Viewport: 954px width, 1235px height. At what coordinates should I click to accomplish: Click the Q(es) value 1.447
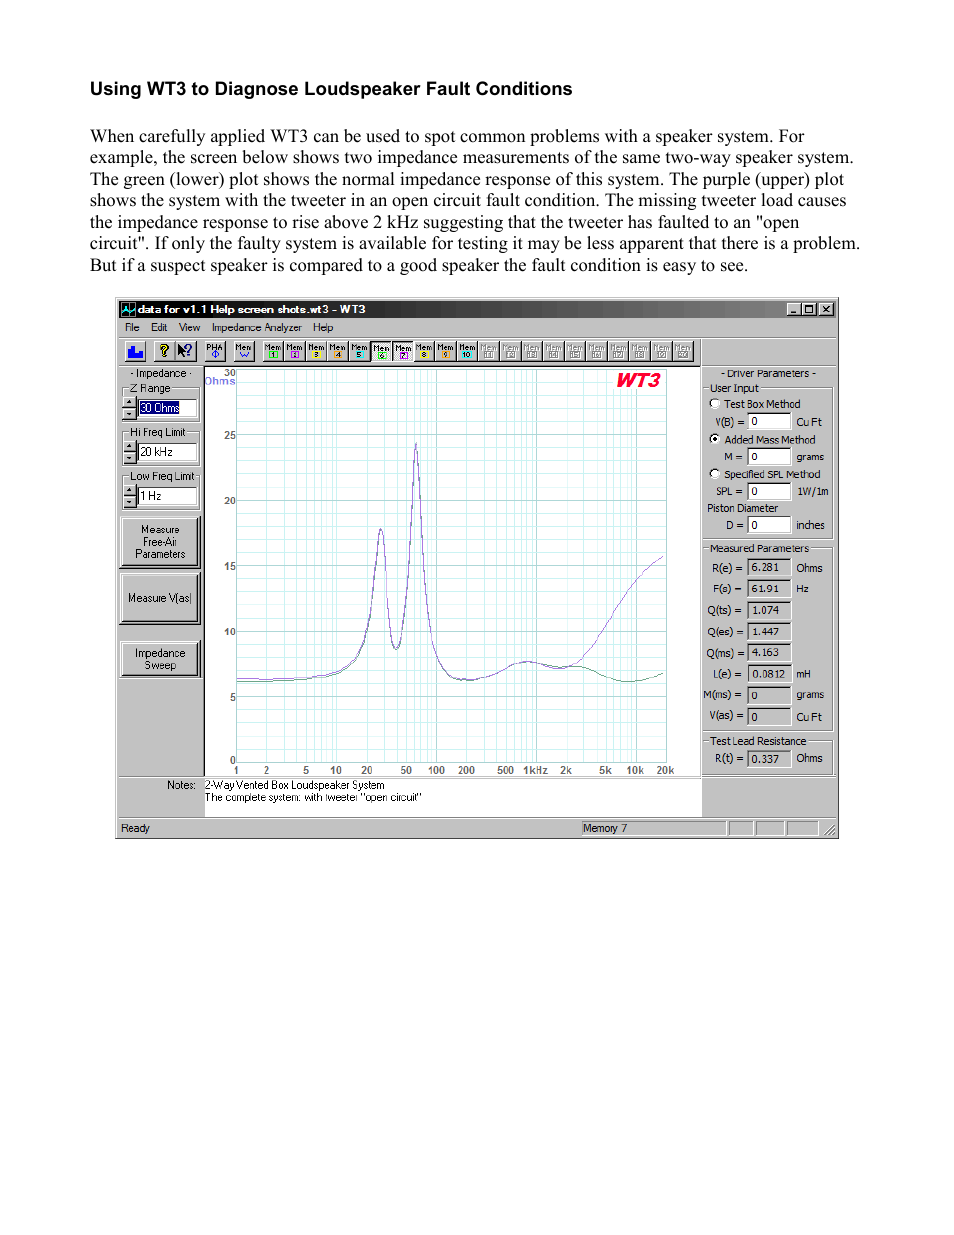pos(769,632)
